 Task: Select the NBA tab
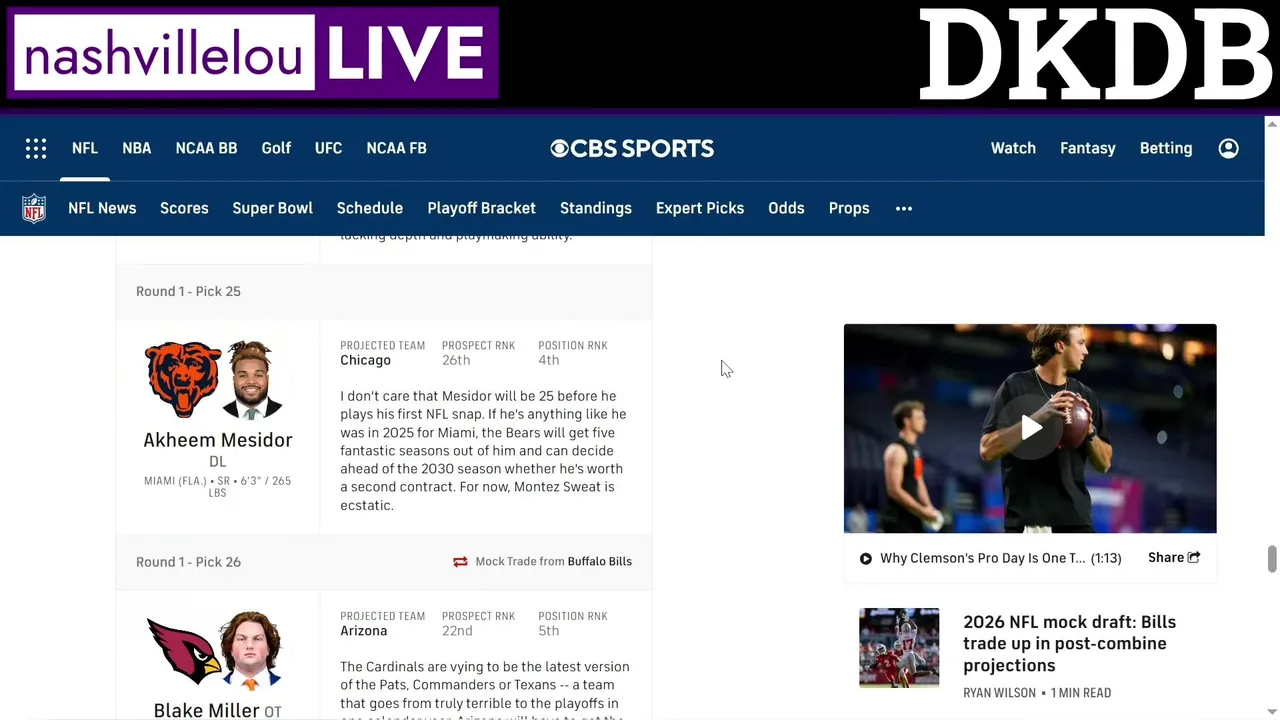[137, 148]
